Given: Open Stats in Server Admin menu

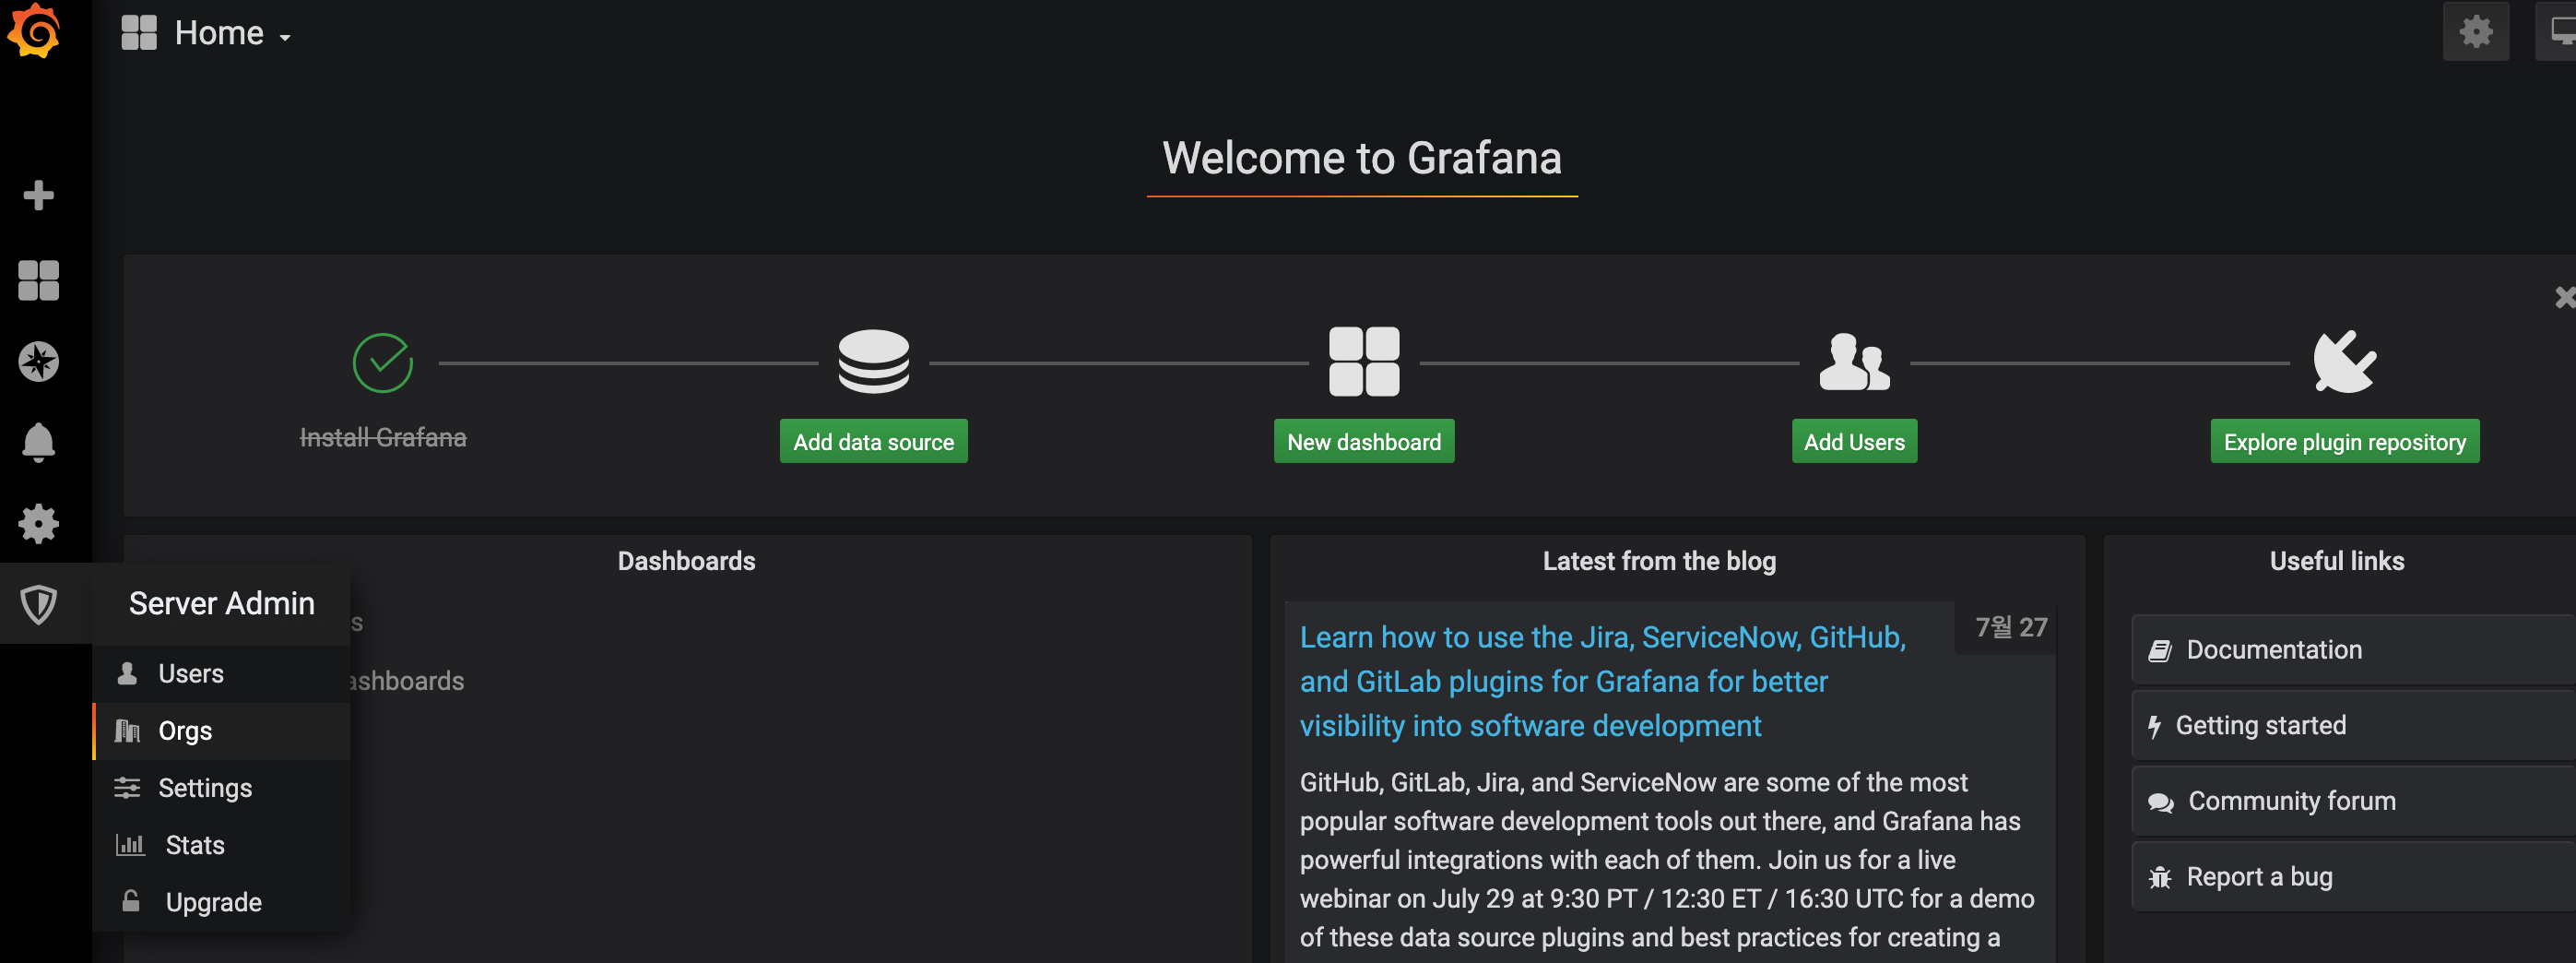Looking at the screenshot, I should (221, 845).
